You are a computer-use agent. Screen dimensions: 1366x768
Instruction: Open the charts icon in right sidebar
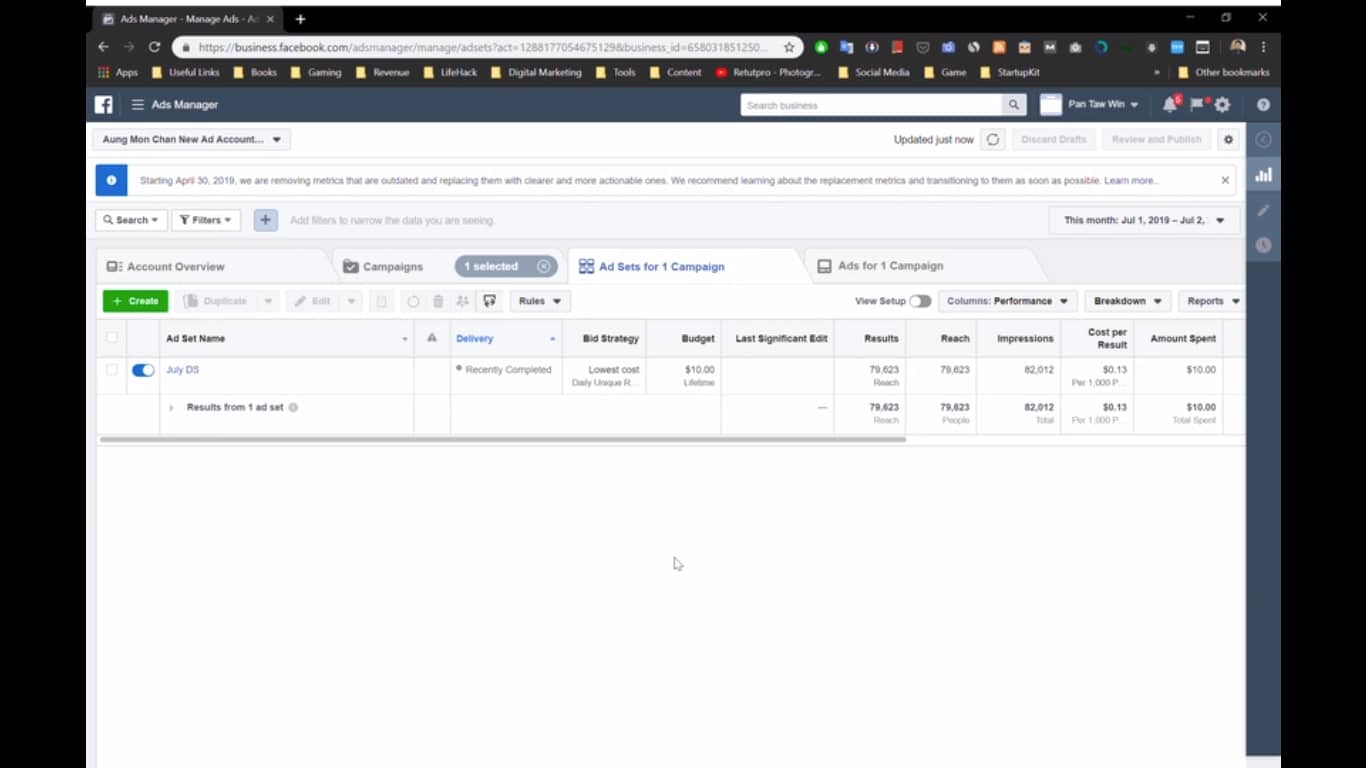coord(1264,175)
